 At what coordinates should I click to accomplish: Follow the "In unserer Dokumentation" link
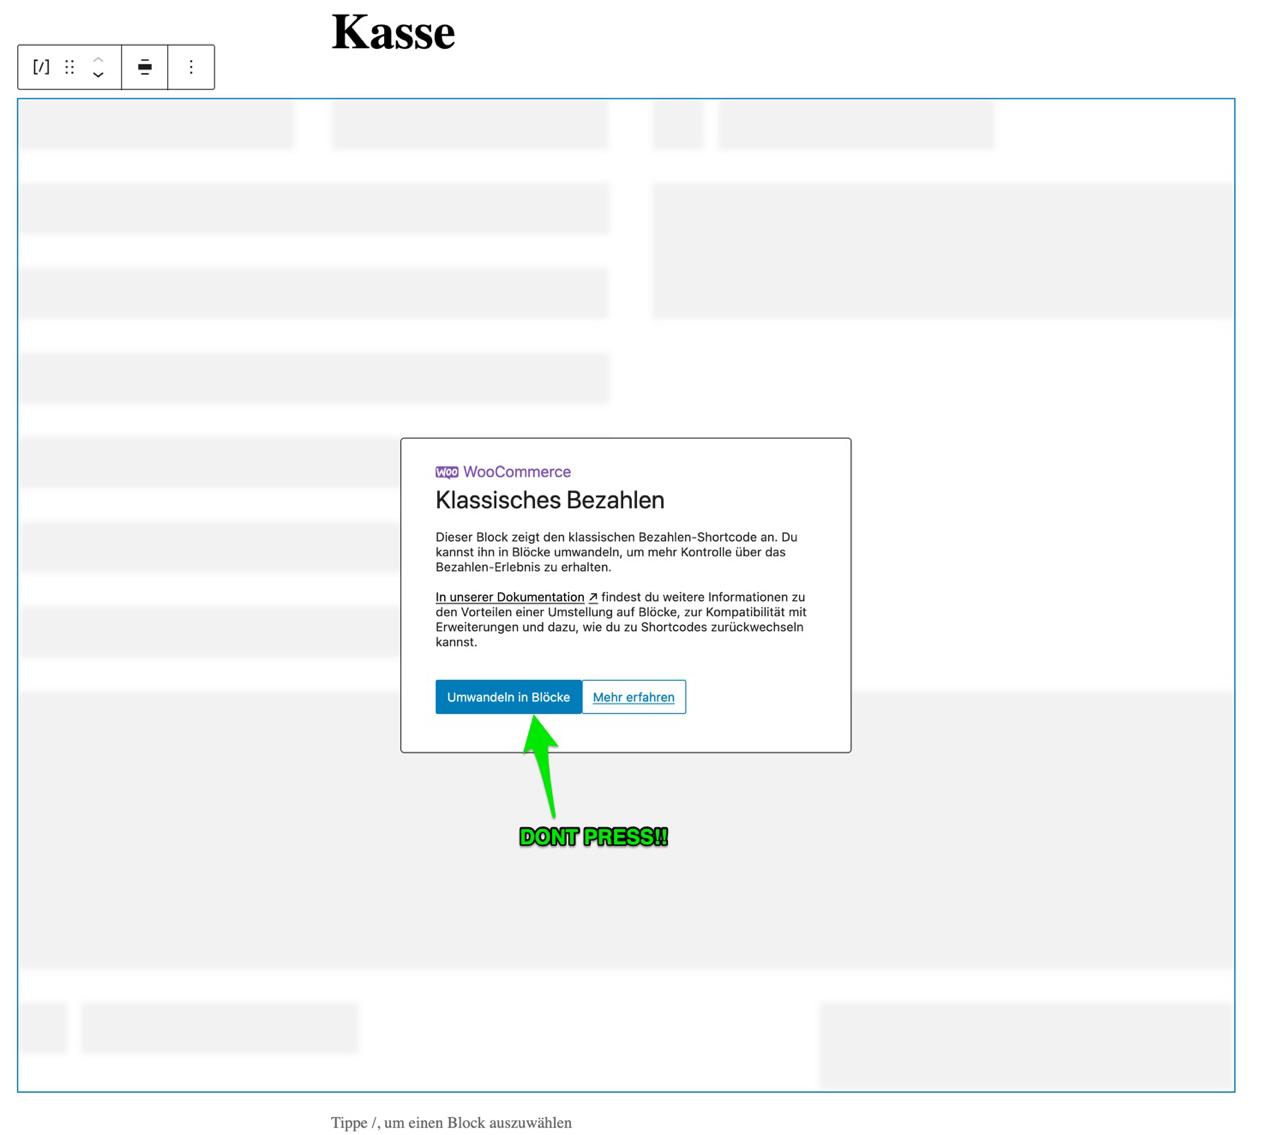point(509,597)
